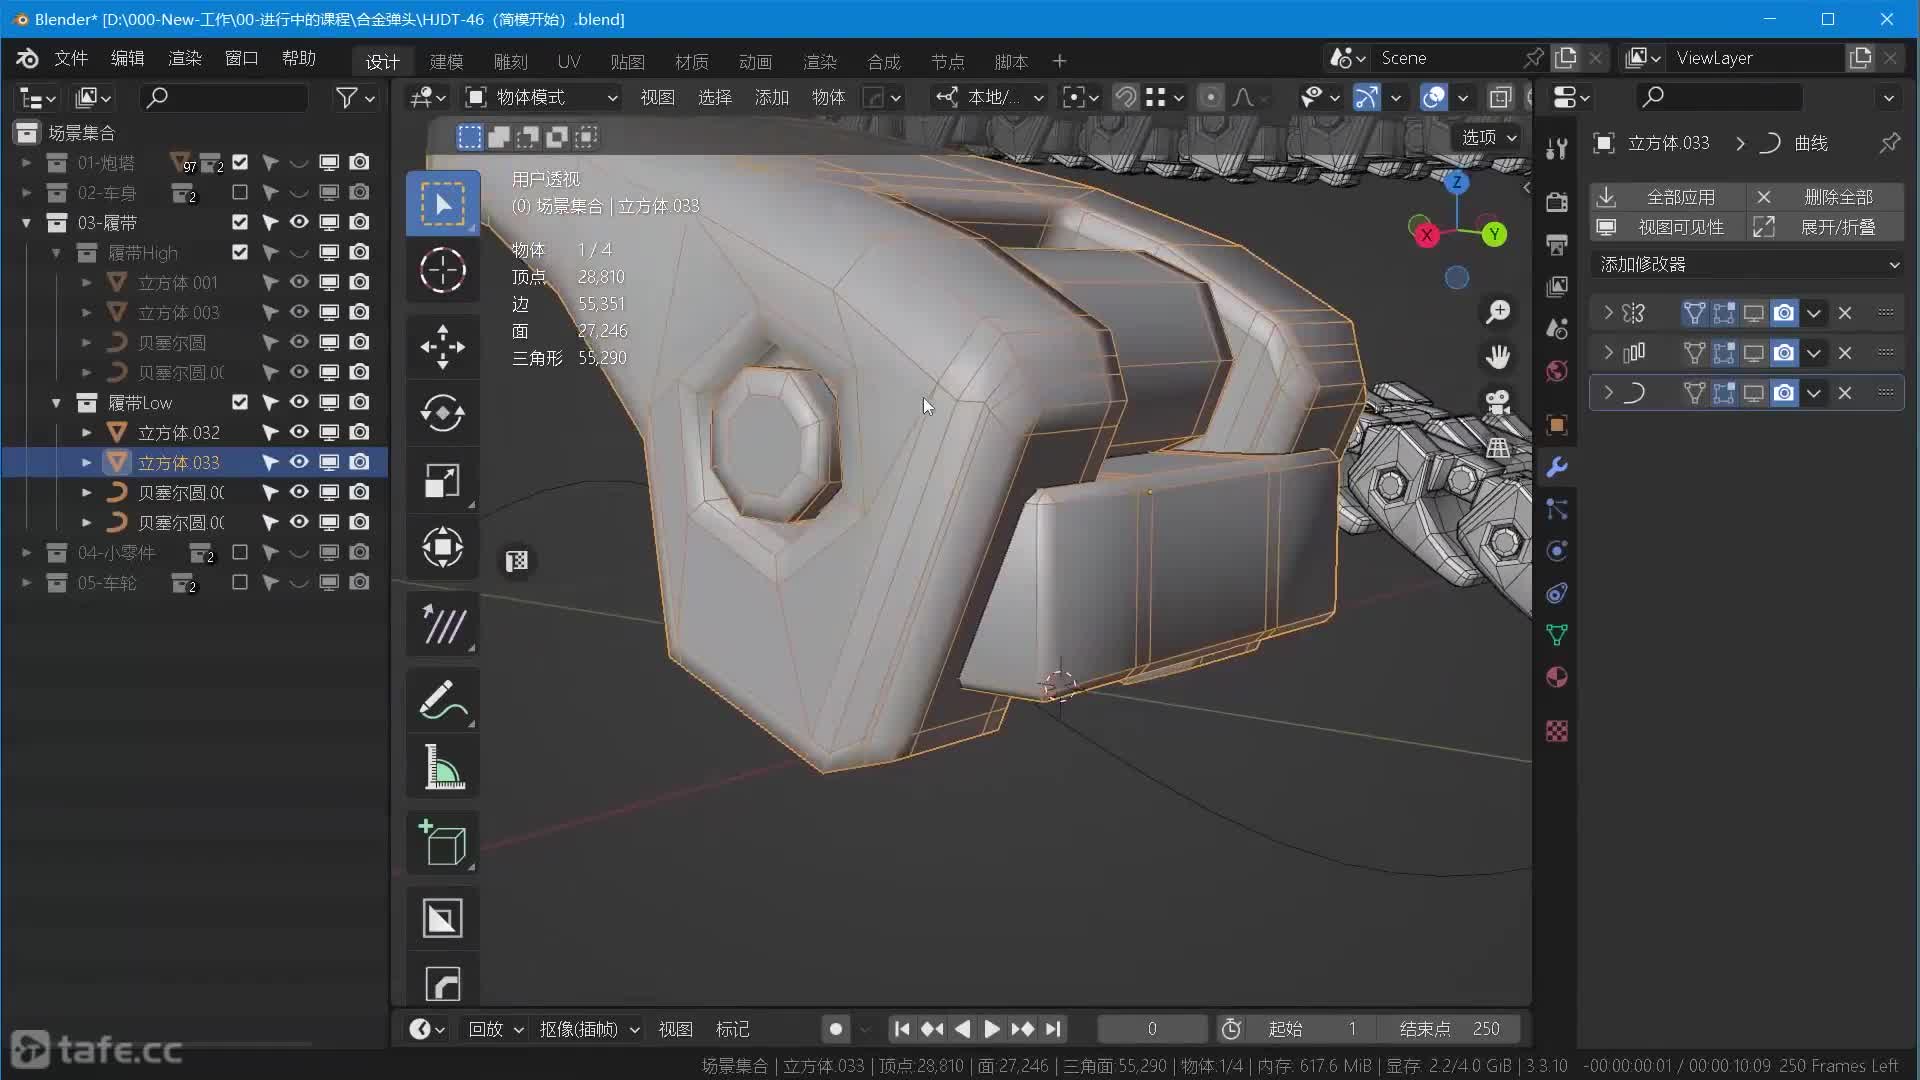Select the Scale tool

[x=442, y=481]
